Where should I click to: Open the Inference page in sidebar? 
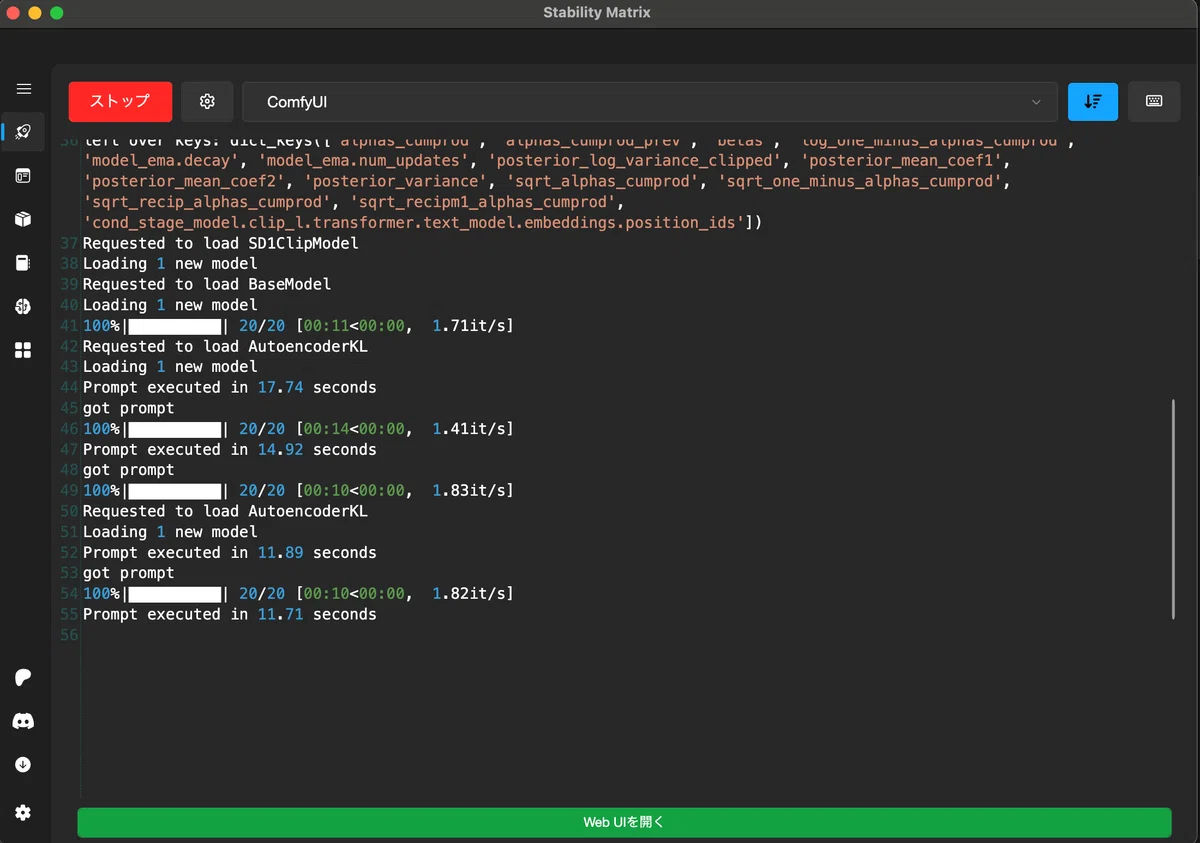click(x=23, y=176)
